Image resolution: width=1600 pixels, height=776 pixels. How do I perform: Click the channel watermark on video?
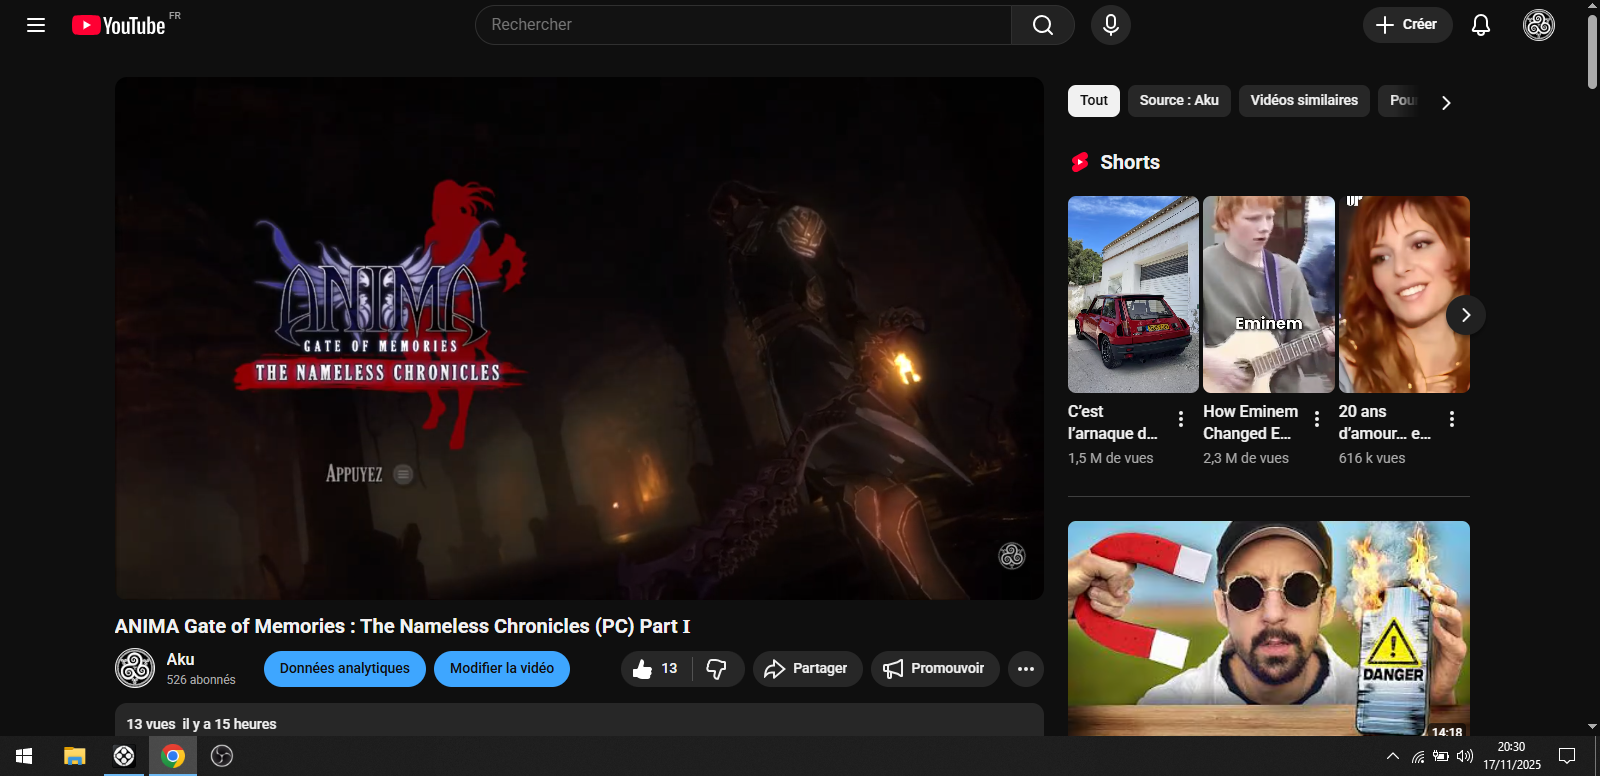coord(1011,556)
